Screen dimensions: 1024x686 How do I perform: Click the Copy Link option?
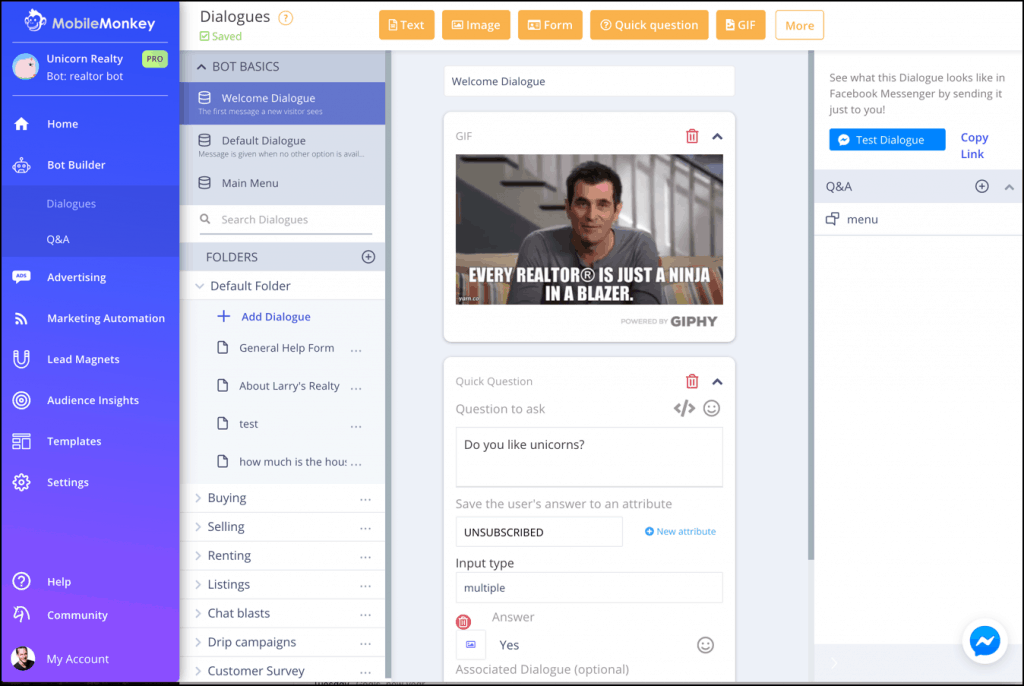pos(973,145)
